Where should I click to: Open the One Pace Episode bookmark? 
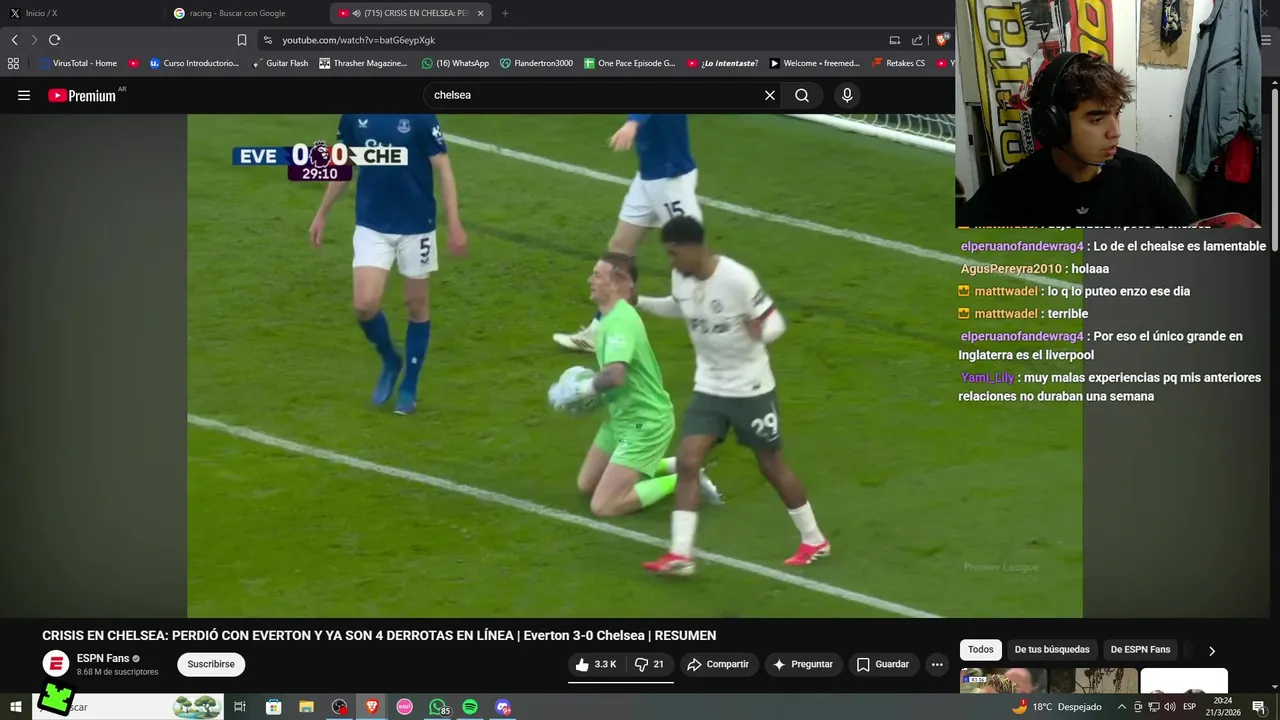[629, 63]
